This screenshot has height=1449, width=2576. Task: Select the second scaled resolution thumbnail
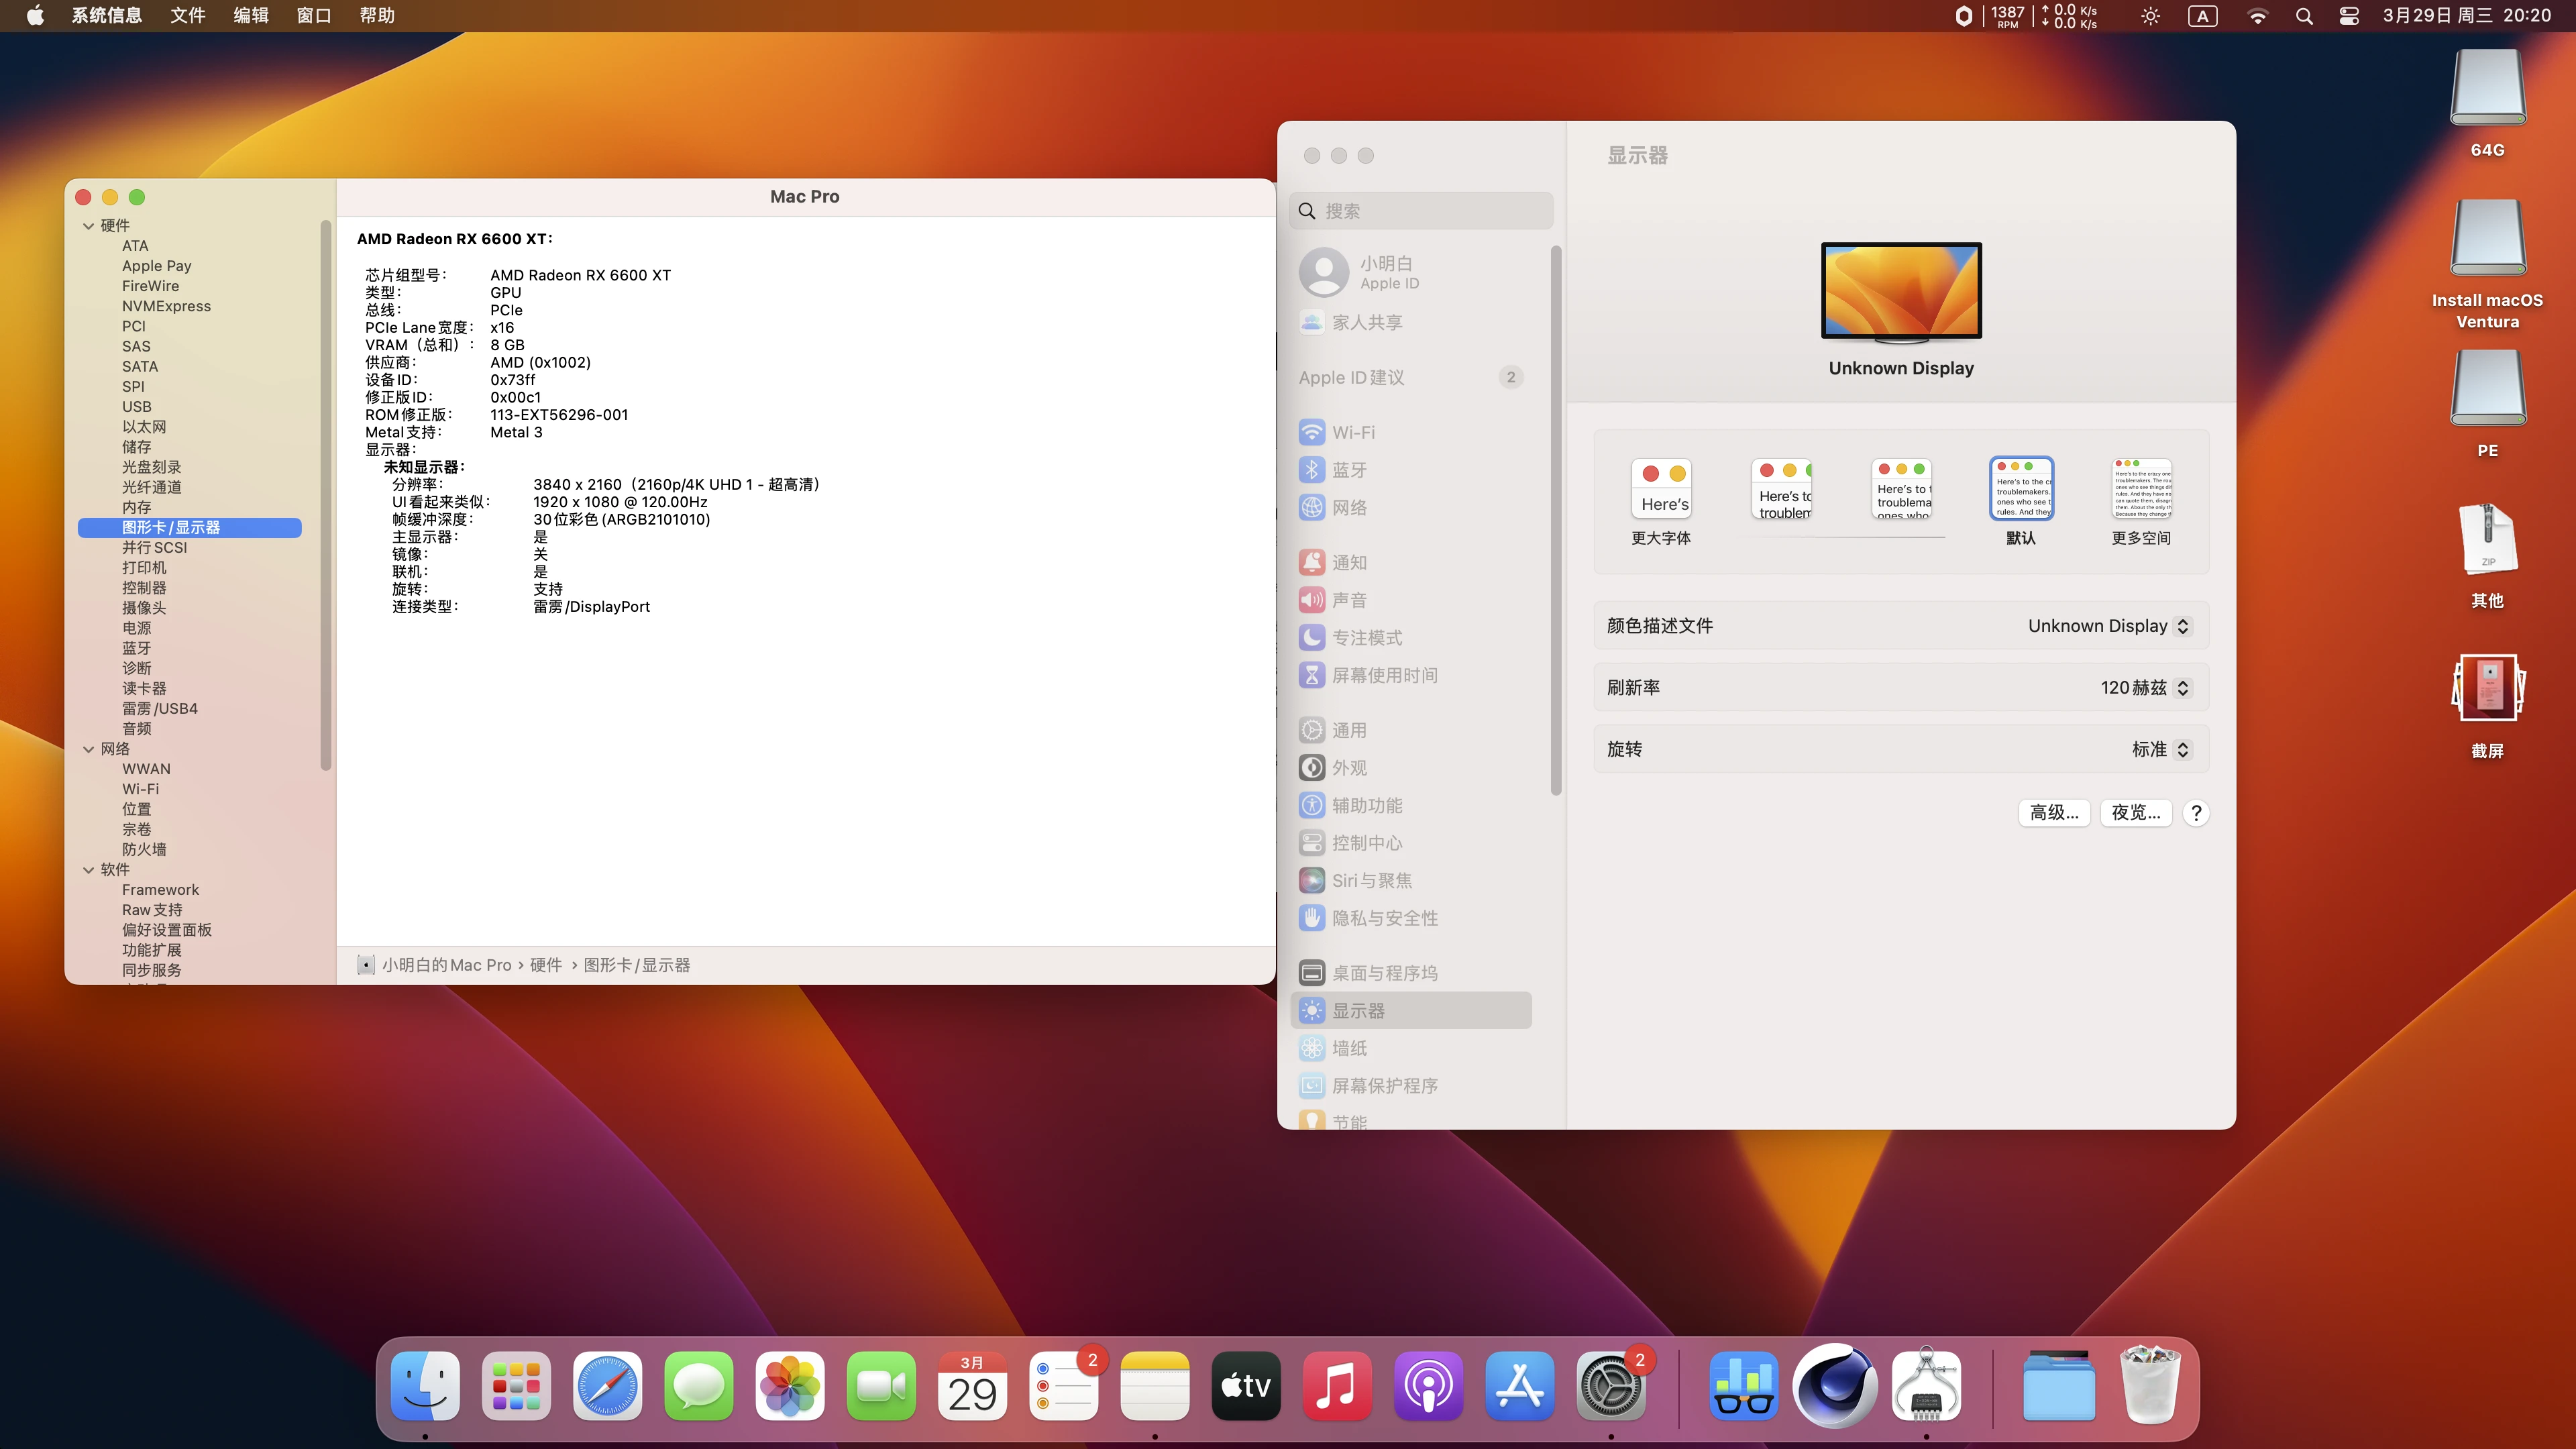[x=1781, y=489]
